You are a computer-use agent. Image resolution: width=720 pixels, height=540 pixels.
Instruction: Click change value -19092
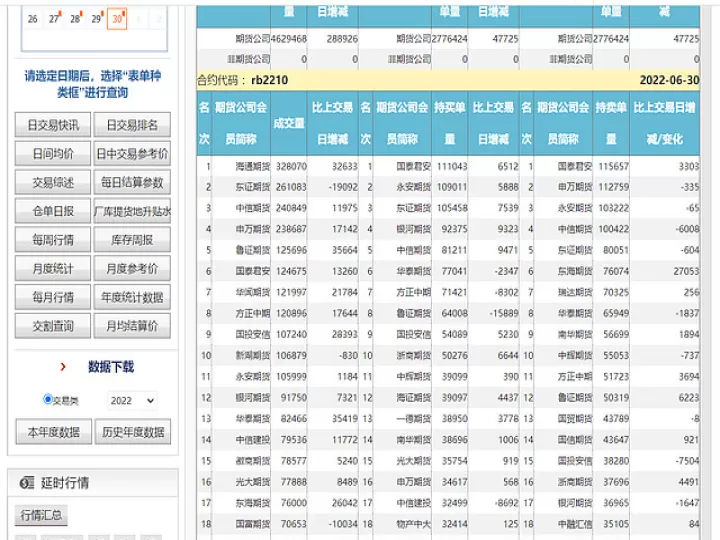tap(343, 187)
